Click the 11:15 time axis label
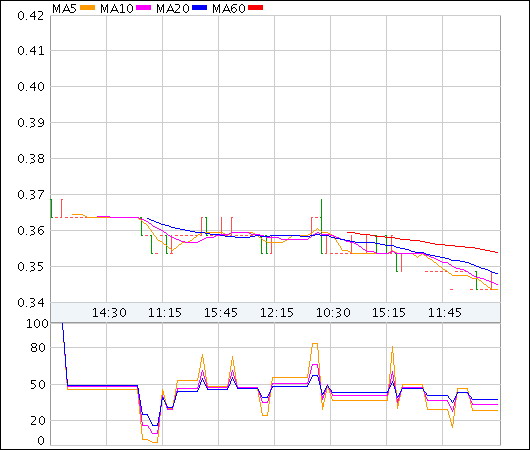530x450 pixels. 165,312
